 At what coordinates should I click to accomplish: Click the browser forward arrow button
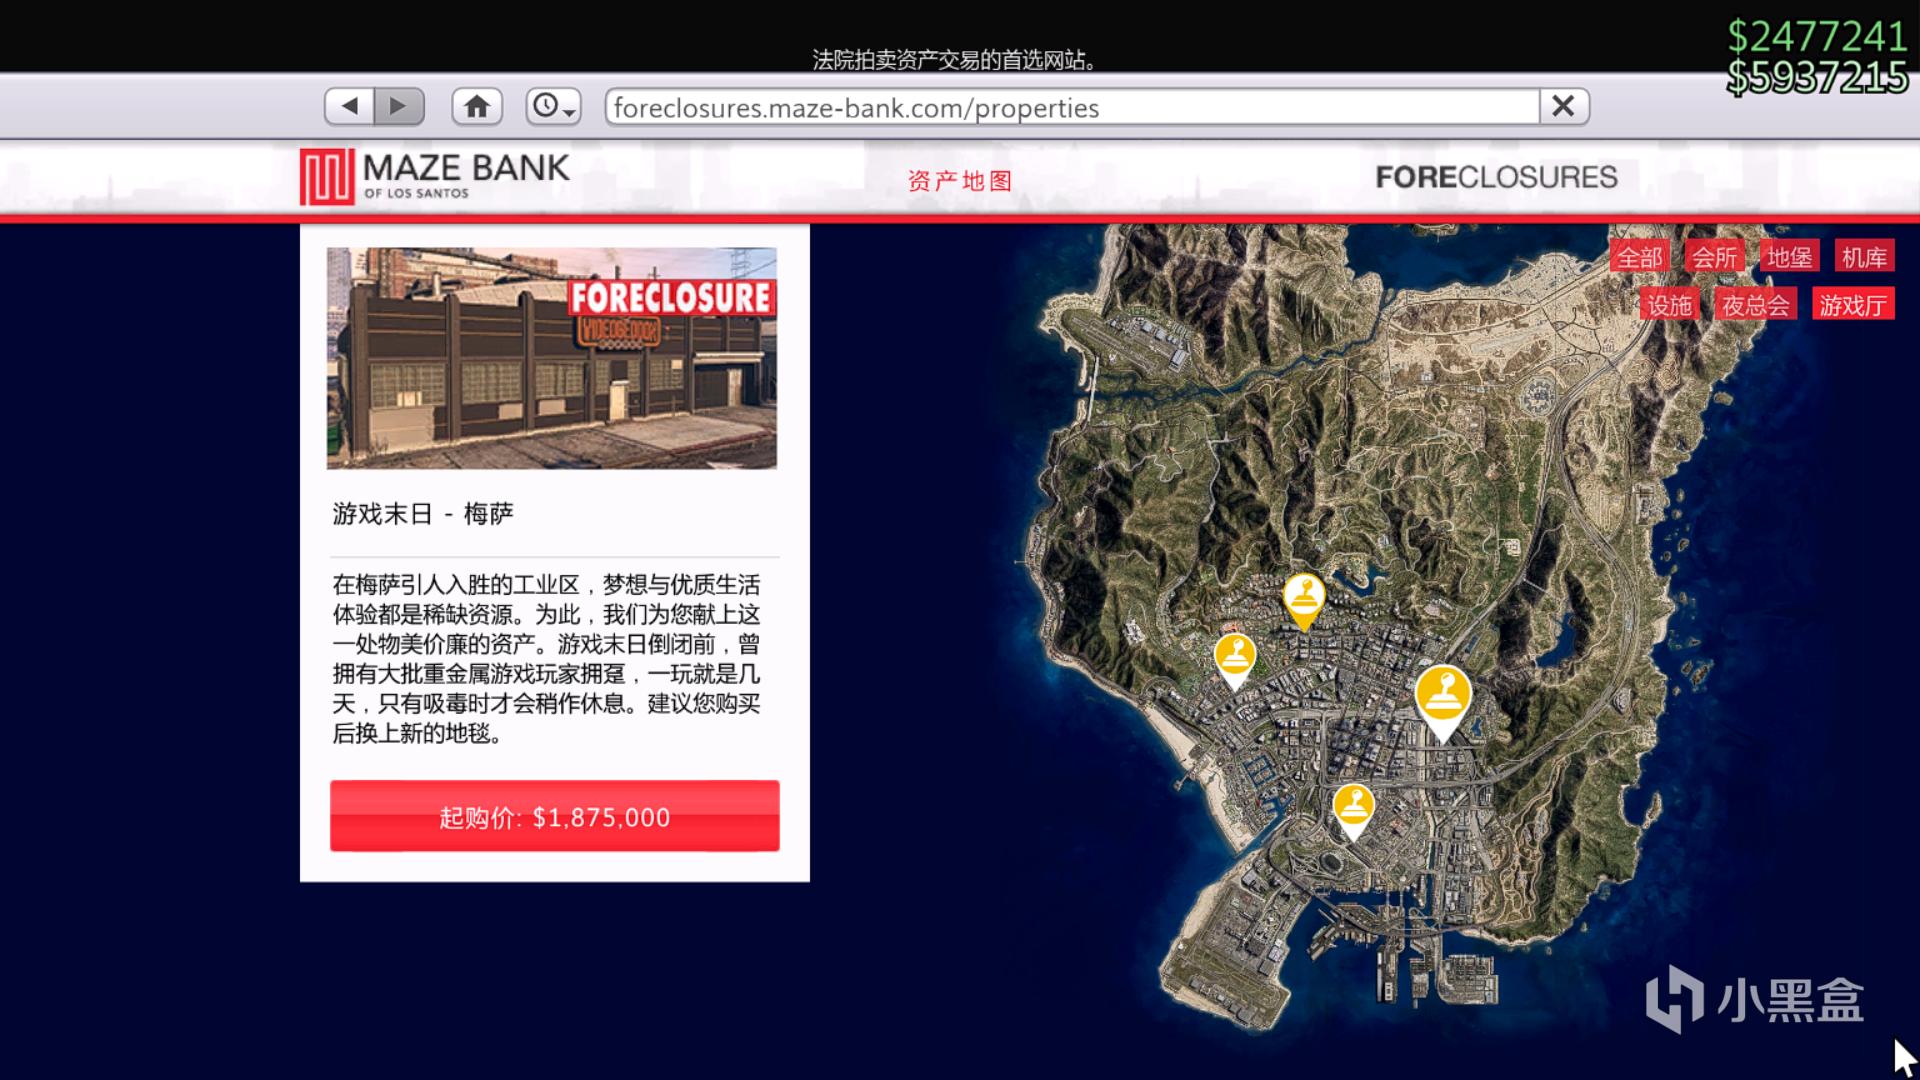tap(399, 106)
